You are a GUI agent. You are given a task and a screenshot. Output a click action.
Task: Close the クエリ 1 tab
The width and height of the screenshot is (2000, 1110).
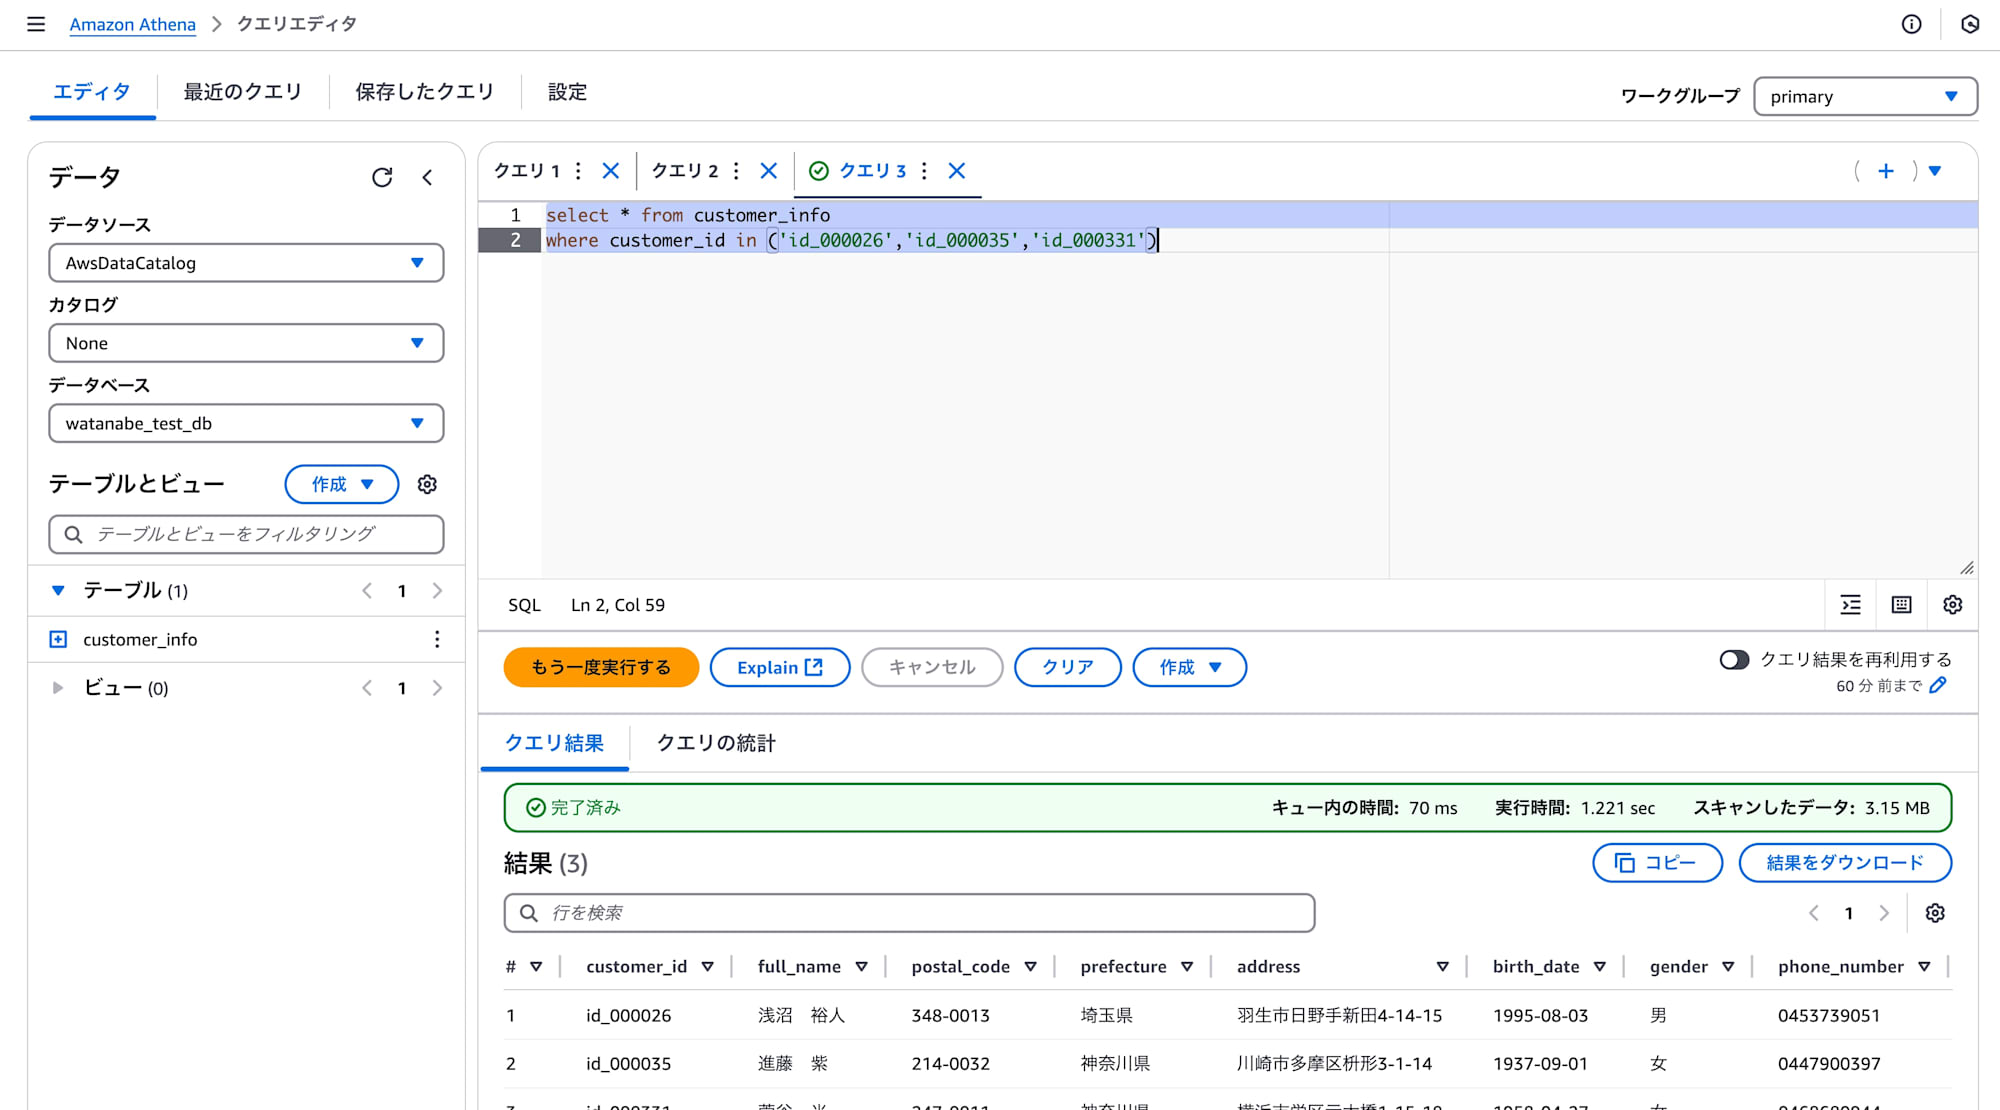click(x=611, y=171)
